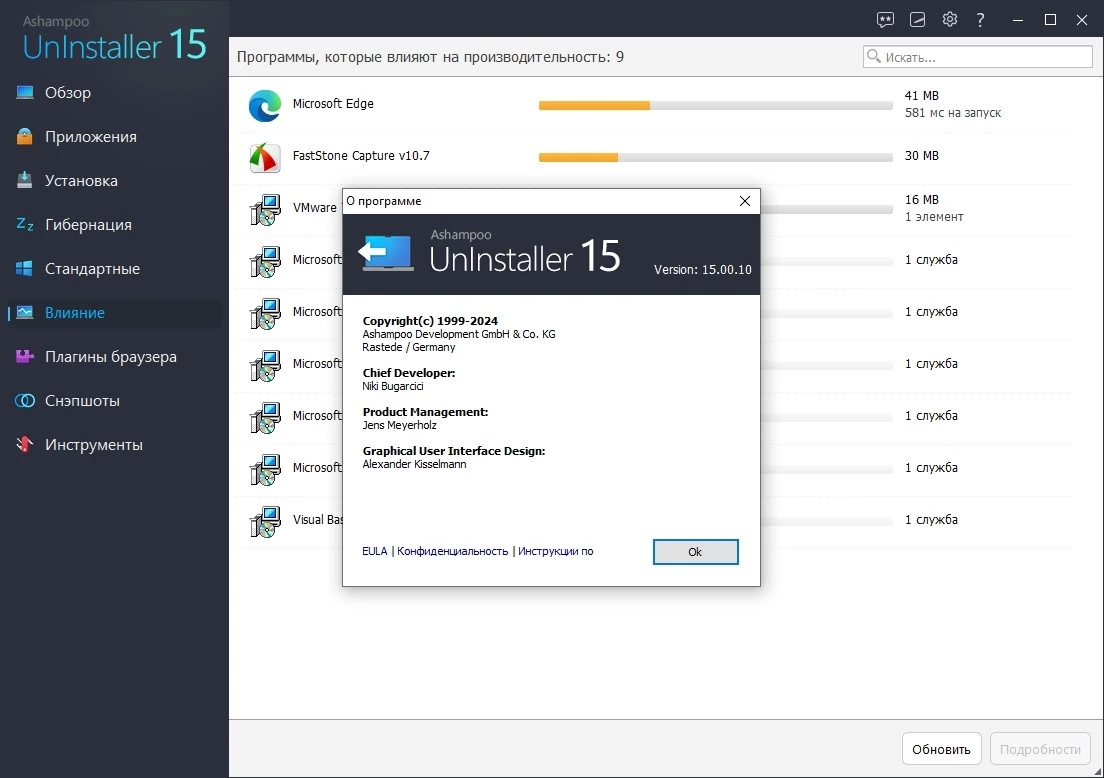Switch to Установка section
Screen dimensions: 1104x778
pyautogui.click(x=81, y=181)
